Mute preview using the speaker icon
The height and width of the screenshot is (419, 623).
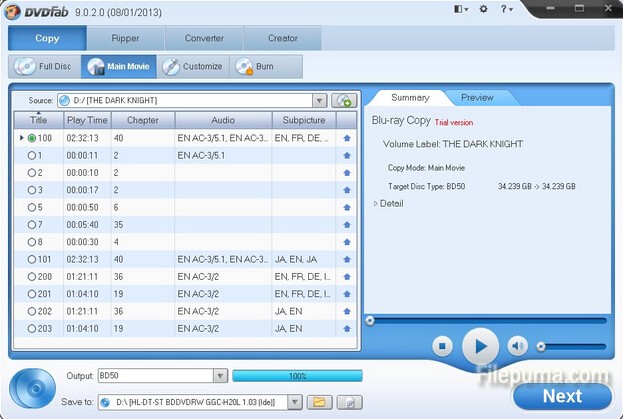click(517, 346)
